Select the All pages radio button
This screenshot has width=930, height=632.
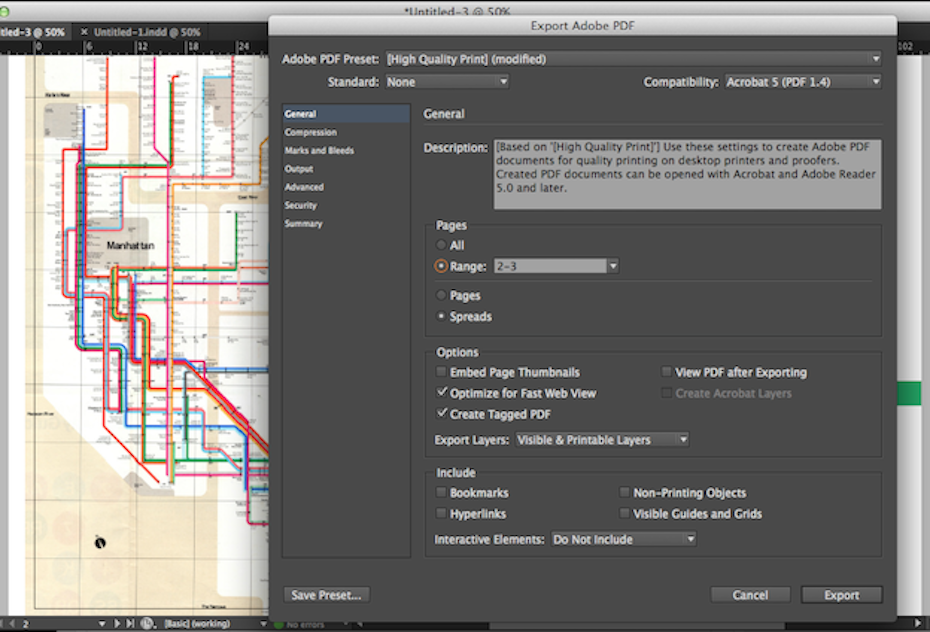(441, 245)
